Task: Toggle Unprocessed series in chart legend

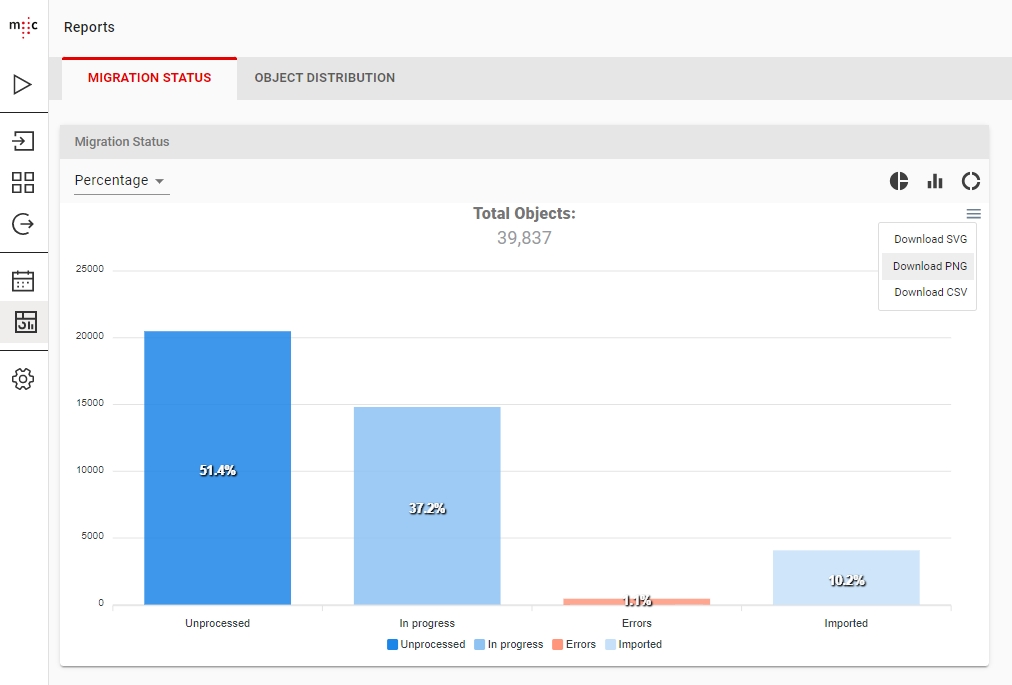Action: coord(425,645)
